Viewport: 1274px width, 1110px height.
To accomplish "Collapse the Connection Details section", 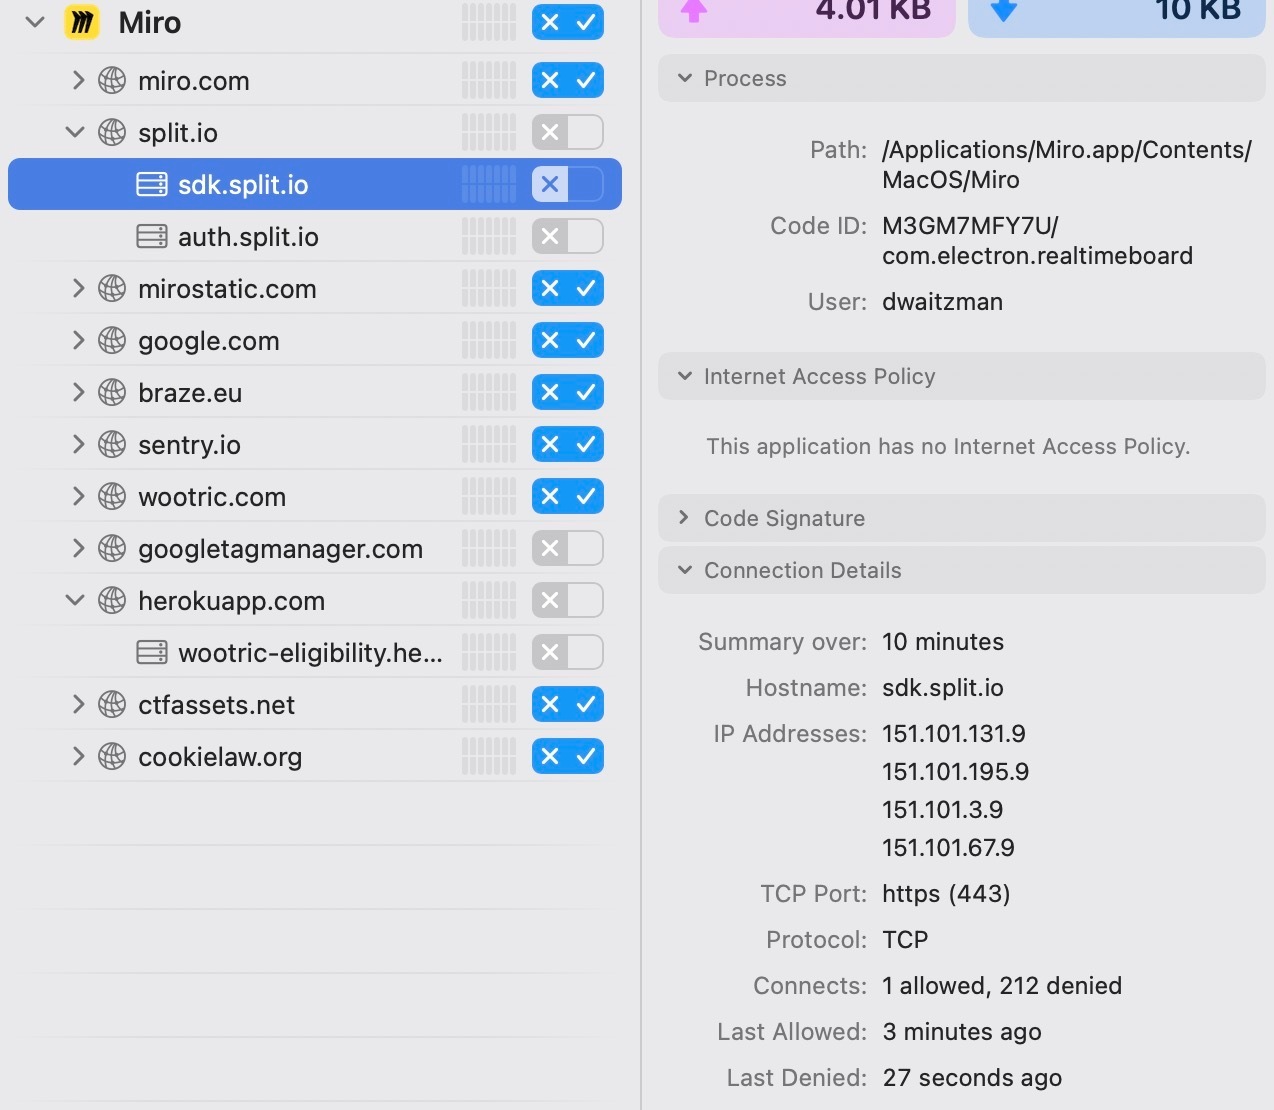I will point(962,570).
